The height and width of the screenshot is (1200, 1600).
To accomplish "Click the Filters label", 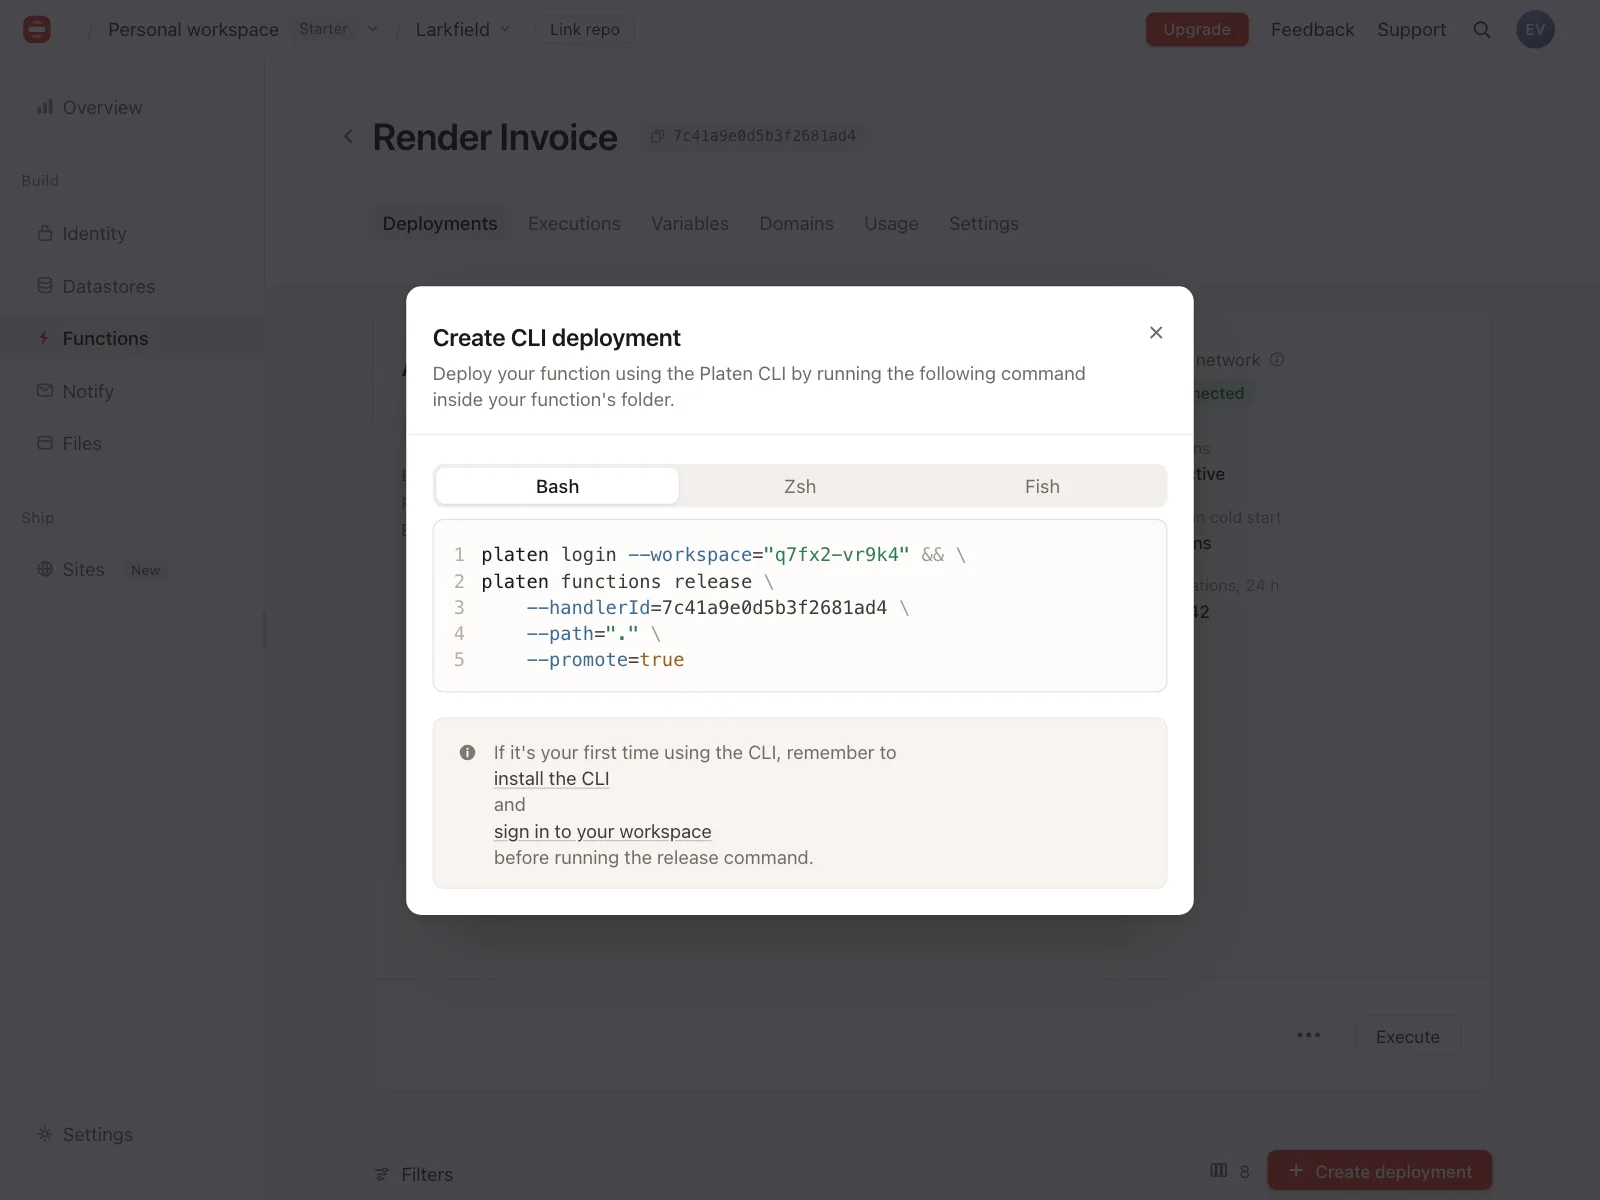I will pos(427,1174).
